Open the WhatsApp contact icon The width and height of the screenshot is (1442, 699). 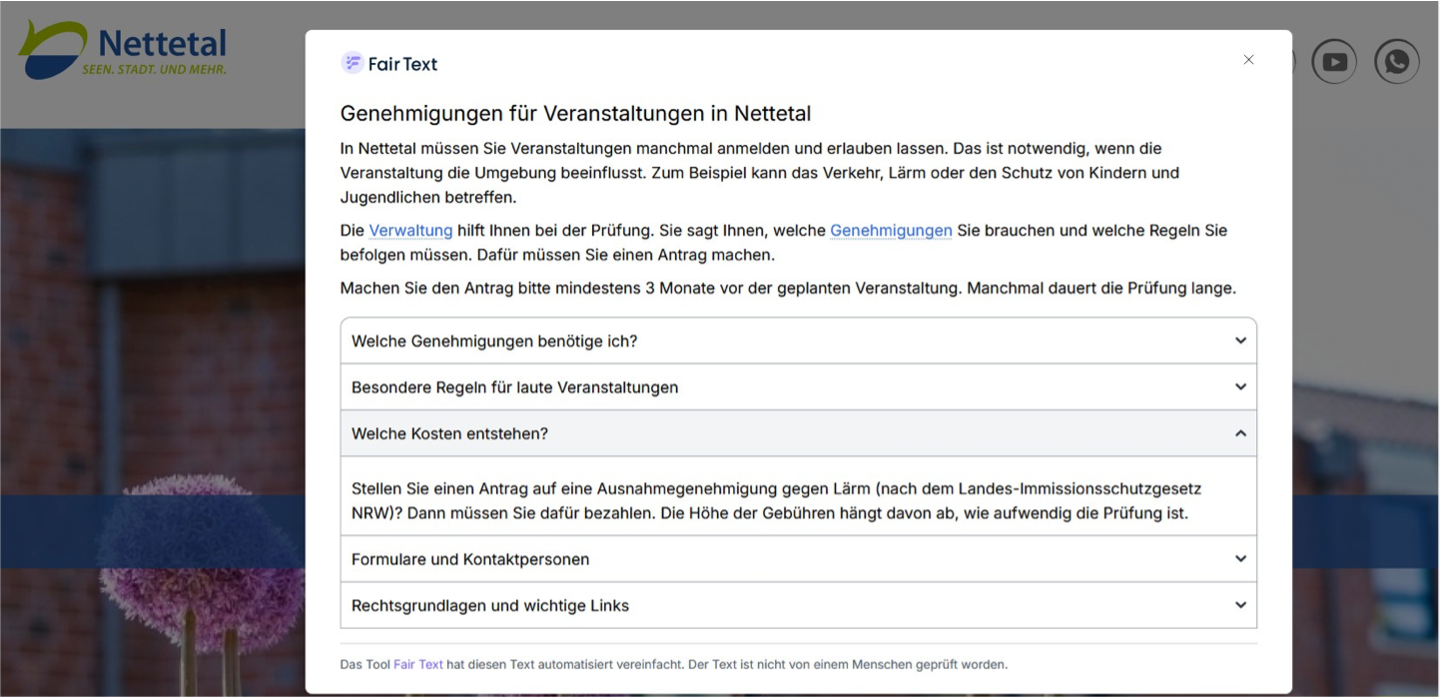pos(1396,62)
